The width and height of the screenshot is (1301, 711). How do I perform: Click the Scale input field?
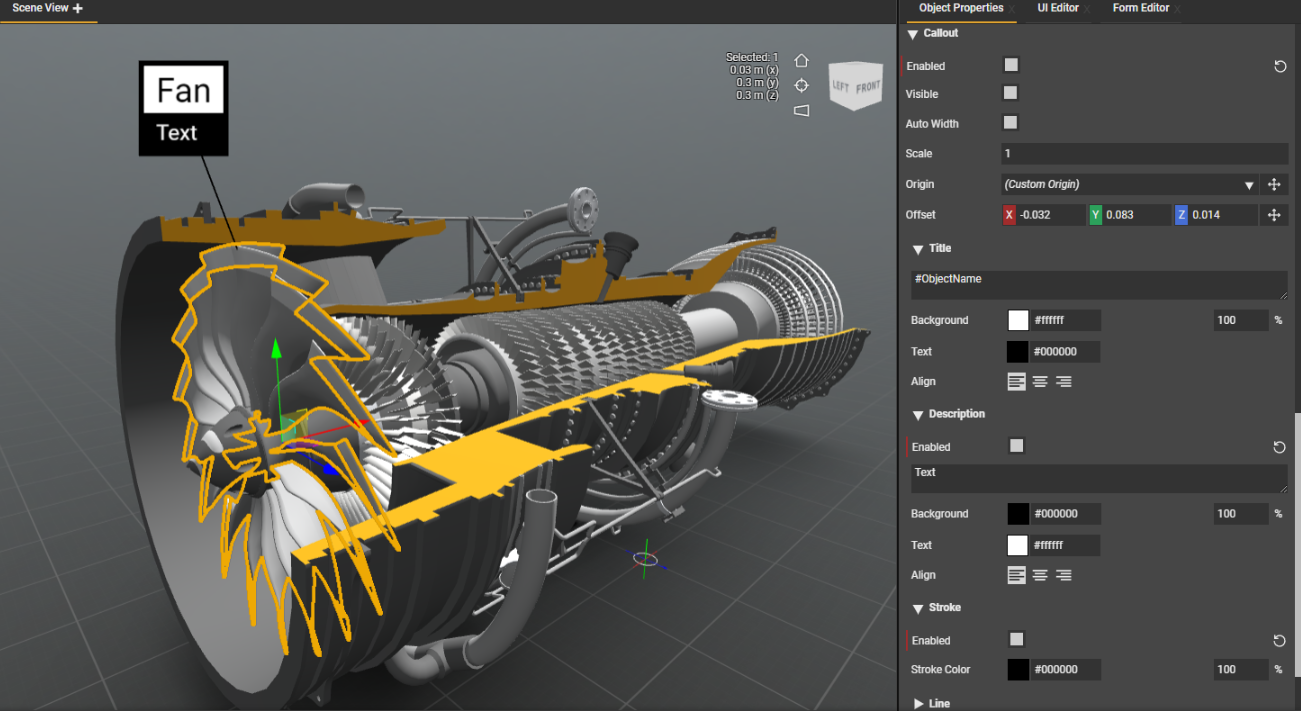pos(1144,154)
